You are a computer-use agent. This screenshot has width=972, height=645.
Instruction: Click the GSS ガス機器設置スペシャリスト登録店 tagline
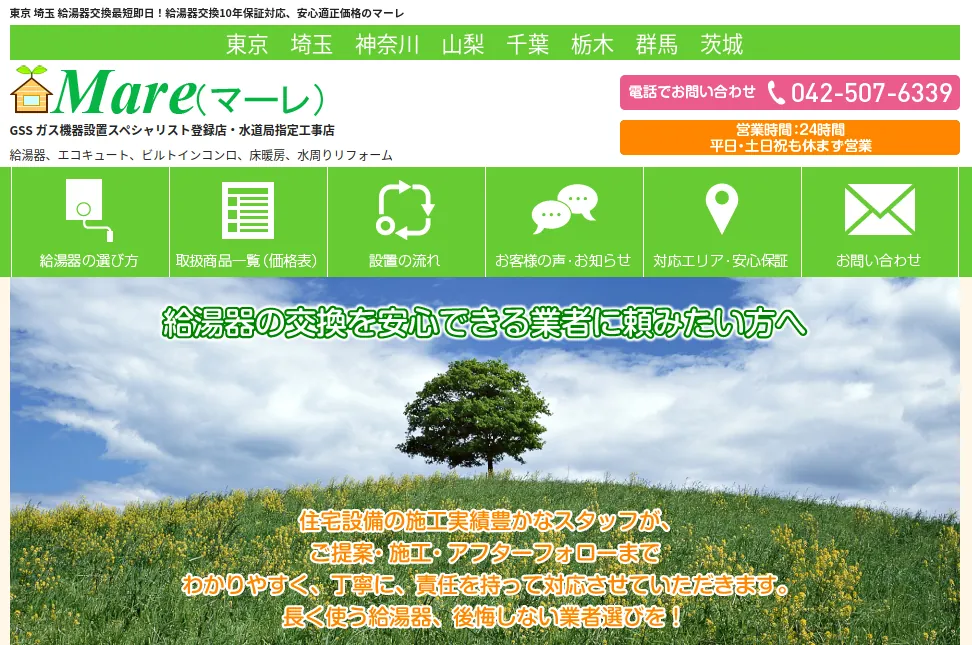[172, 130]
